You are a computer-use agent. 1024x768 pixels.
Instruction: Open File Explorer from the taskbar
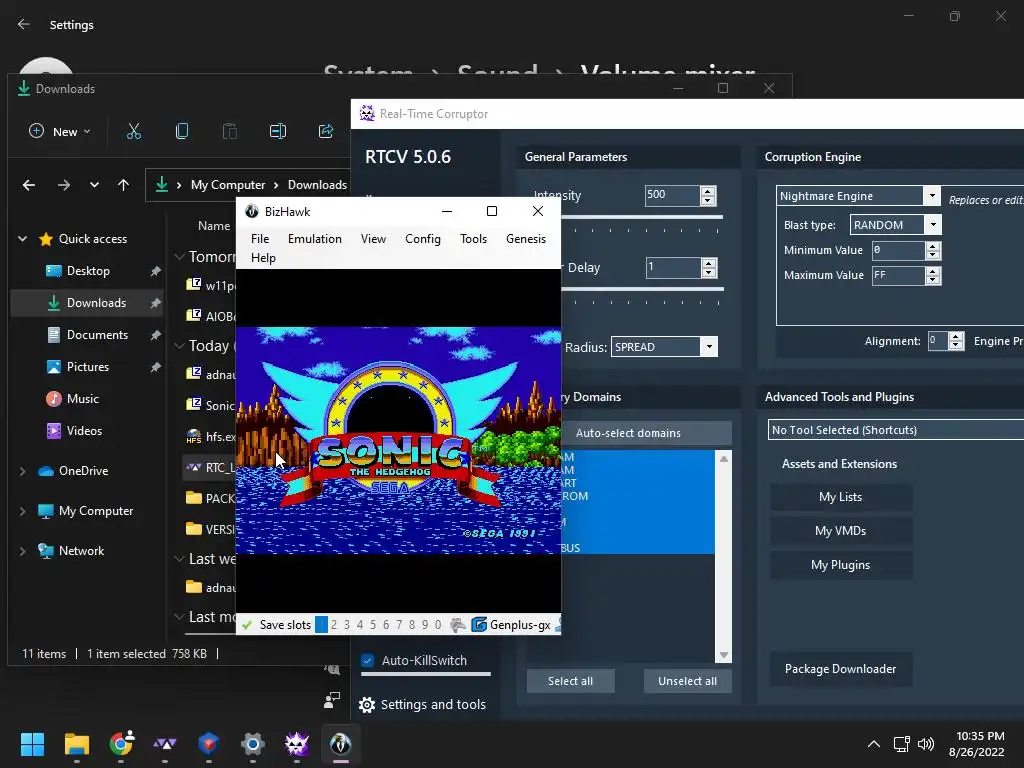coord(76,744)
